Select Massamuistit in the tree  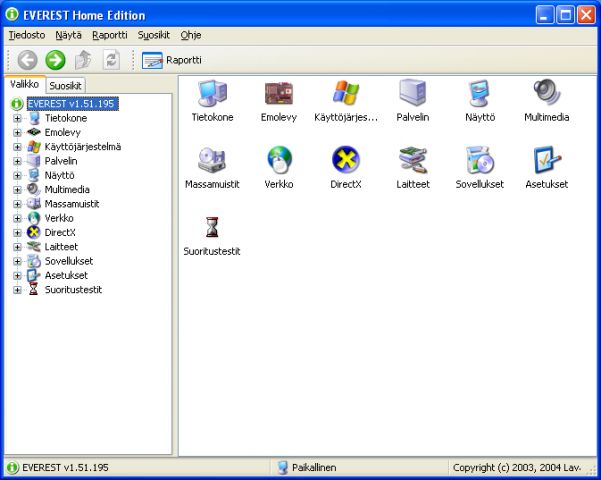coord(72,204)
